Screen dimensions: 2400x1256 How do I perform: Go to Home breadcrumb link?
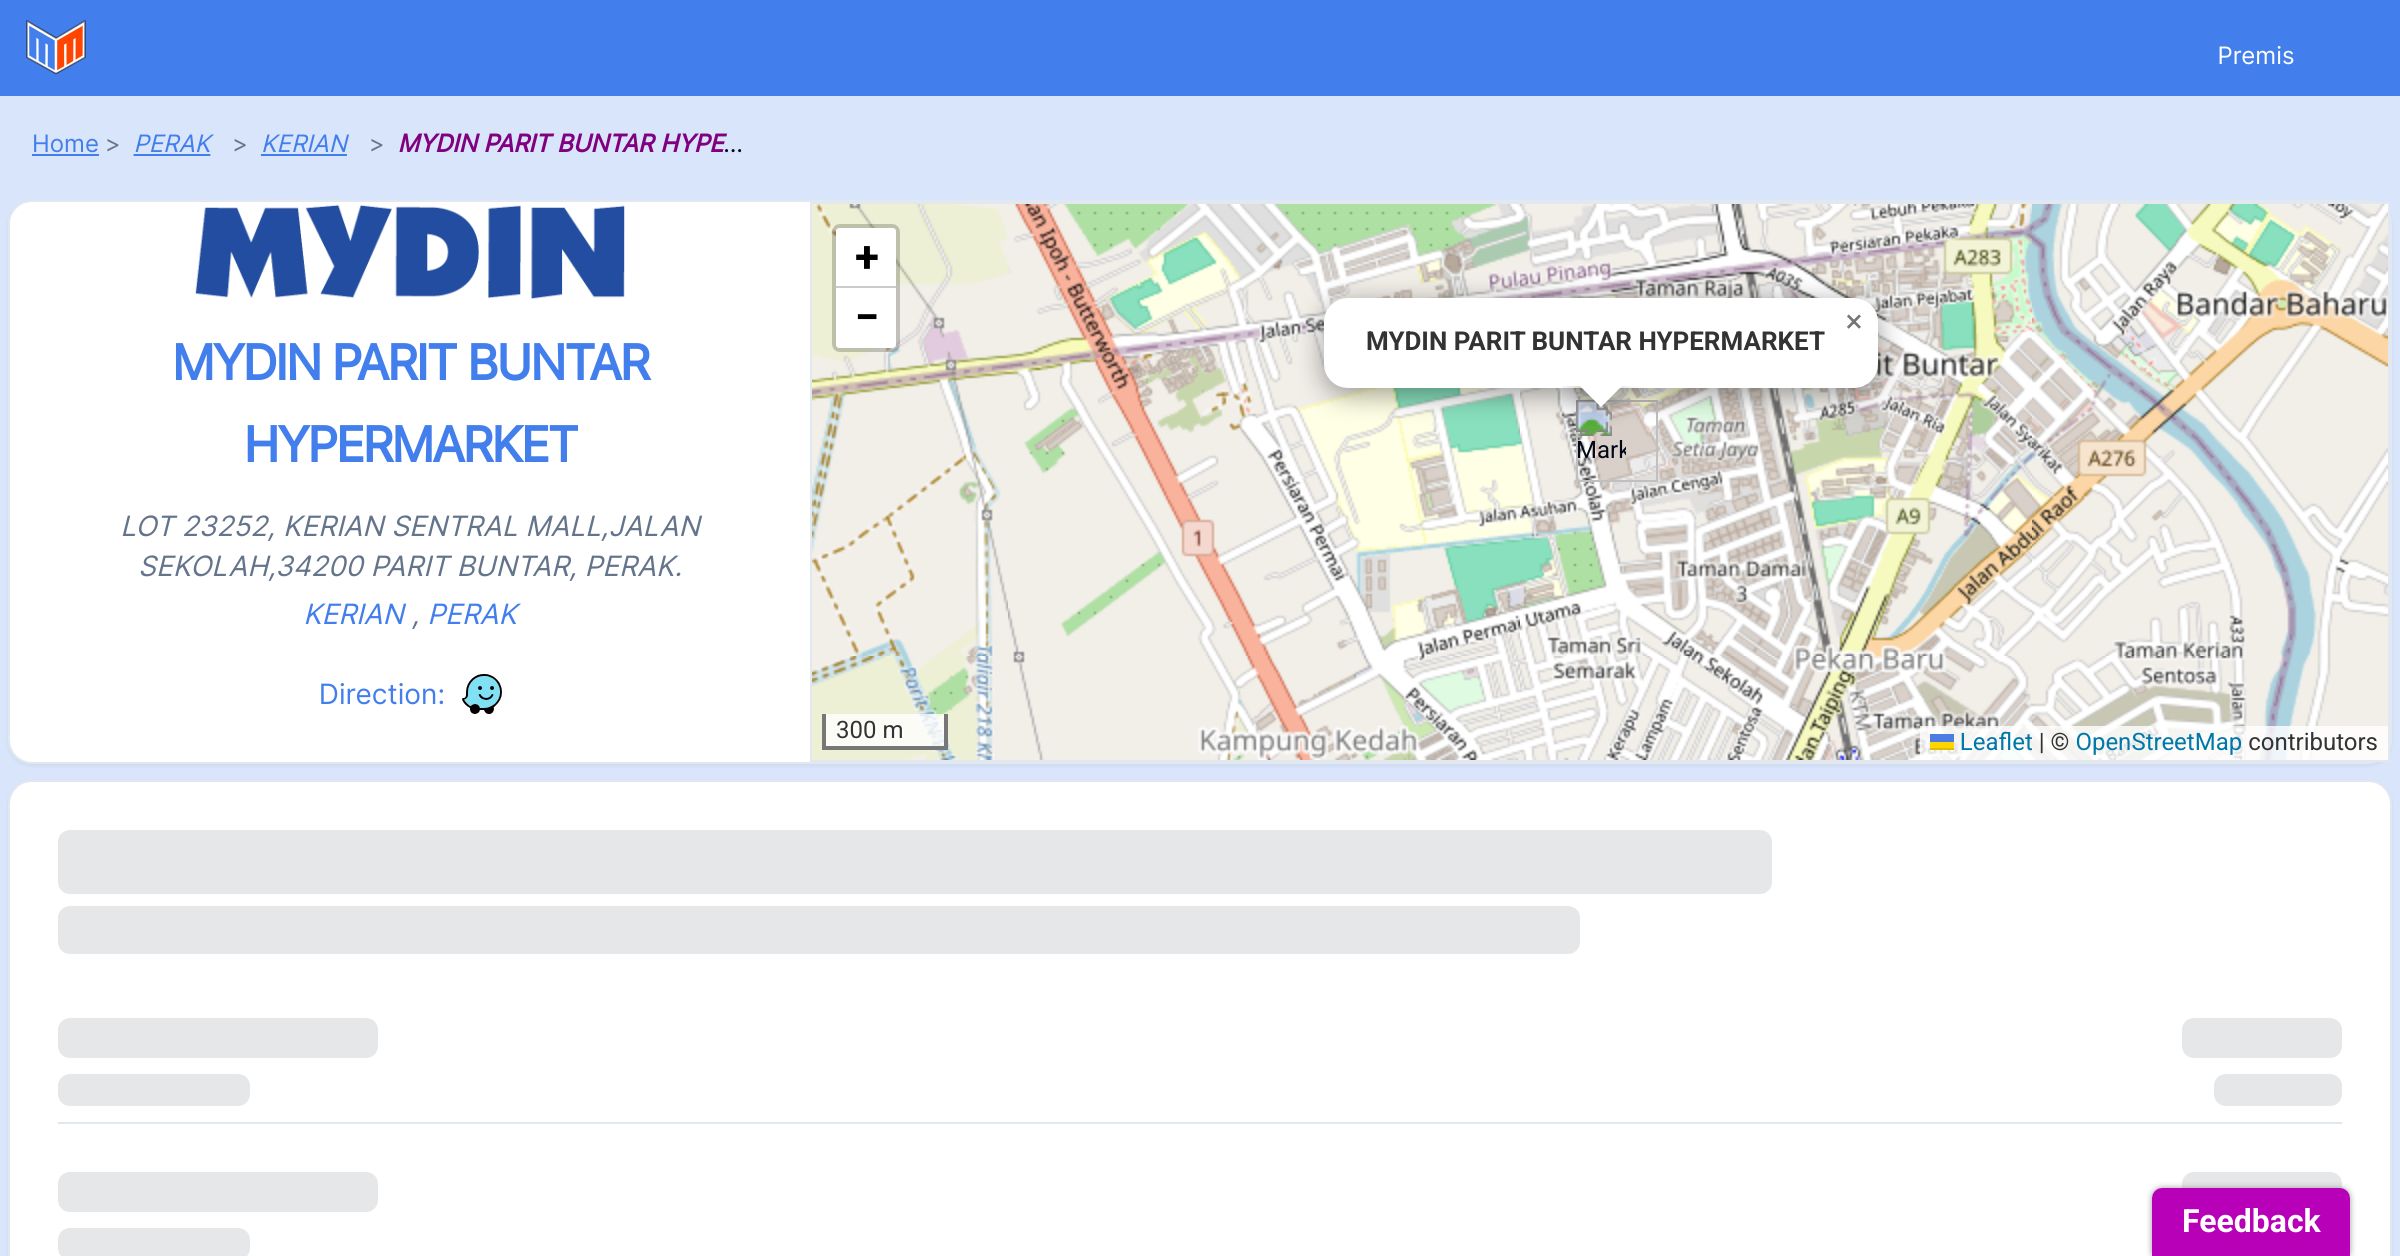[x=65, y=144]
